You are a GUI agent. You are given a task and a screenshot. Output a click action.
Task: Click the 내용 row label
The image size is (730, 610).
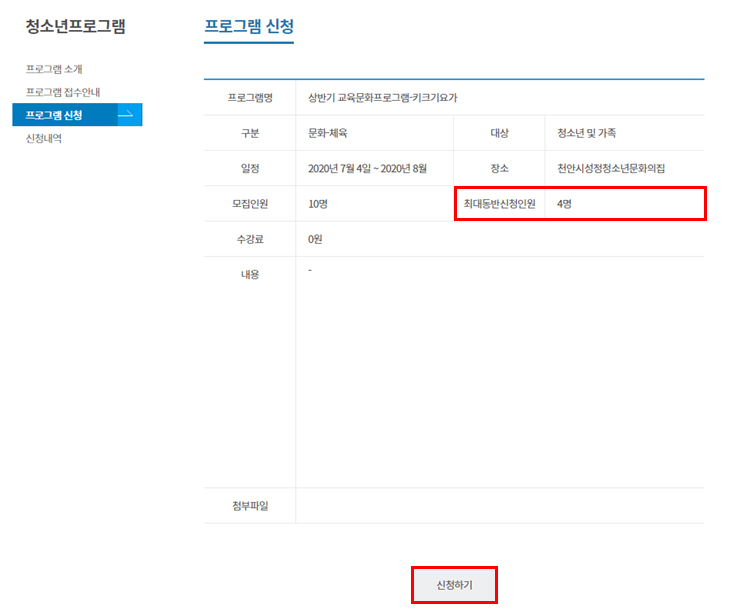coord(250,275)
